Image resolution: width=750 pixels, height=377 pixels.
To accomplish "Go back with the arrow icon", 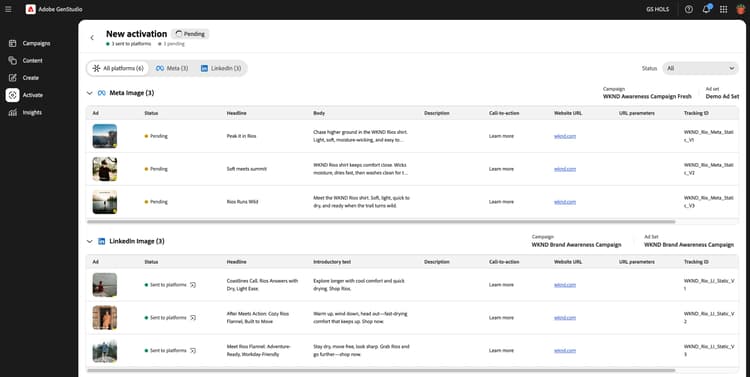I will (x=92, y=37).
